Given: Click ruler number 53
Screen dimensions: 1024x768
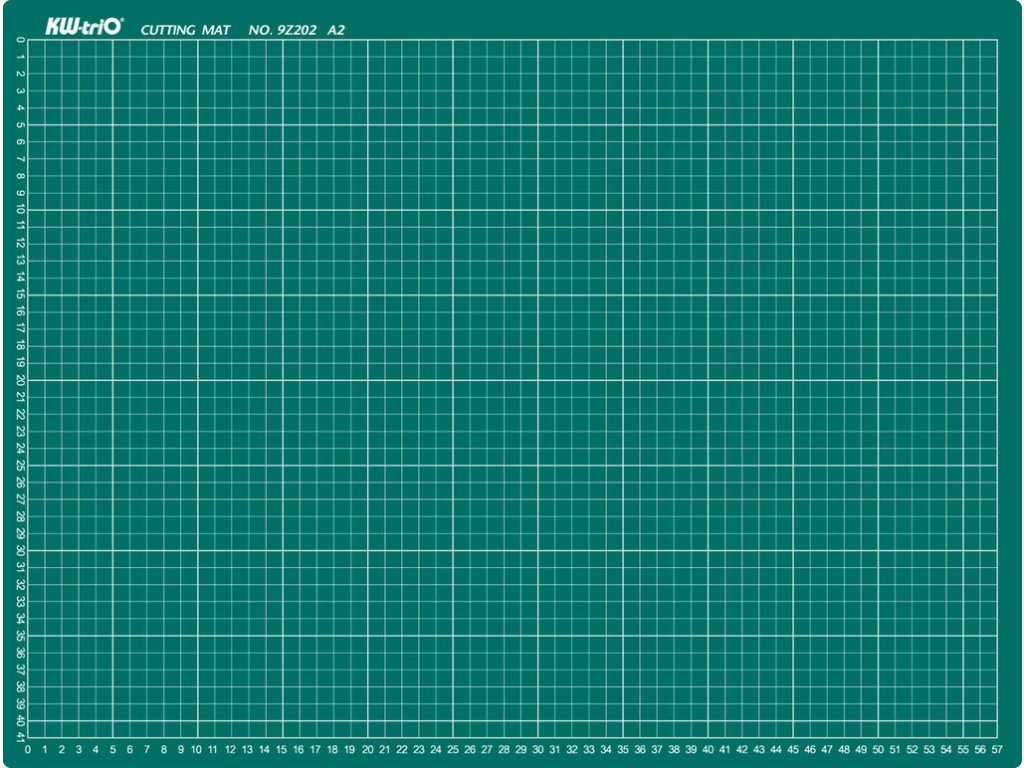Looking at the screenshot, I should click(x=929, y=750).
